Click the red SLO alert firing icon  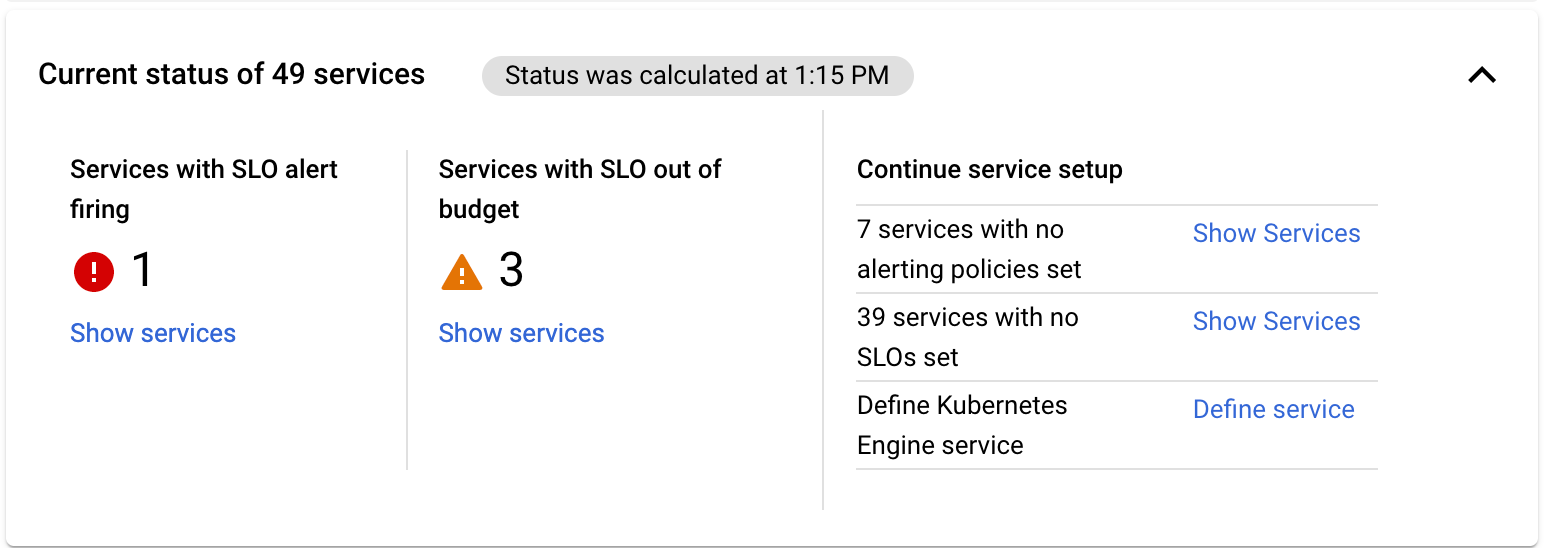coord(94,272)
